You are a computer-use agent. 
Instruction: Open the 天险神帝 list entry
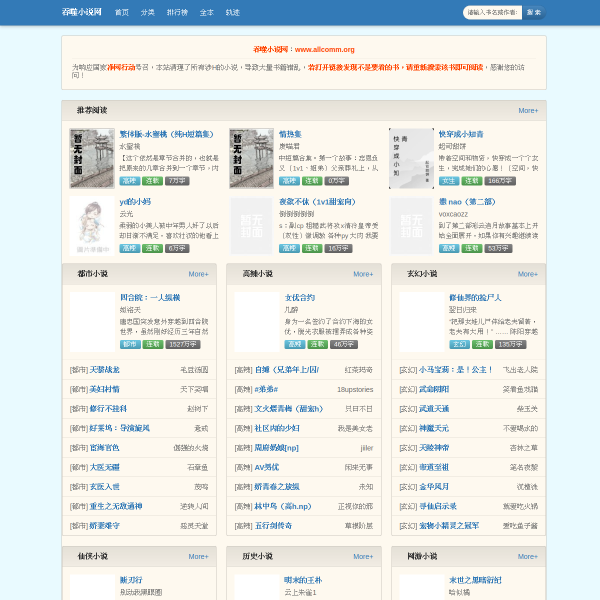click(x=434, y=448)
